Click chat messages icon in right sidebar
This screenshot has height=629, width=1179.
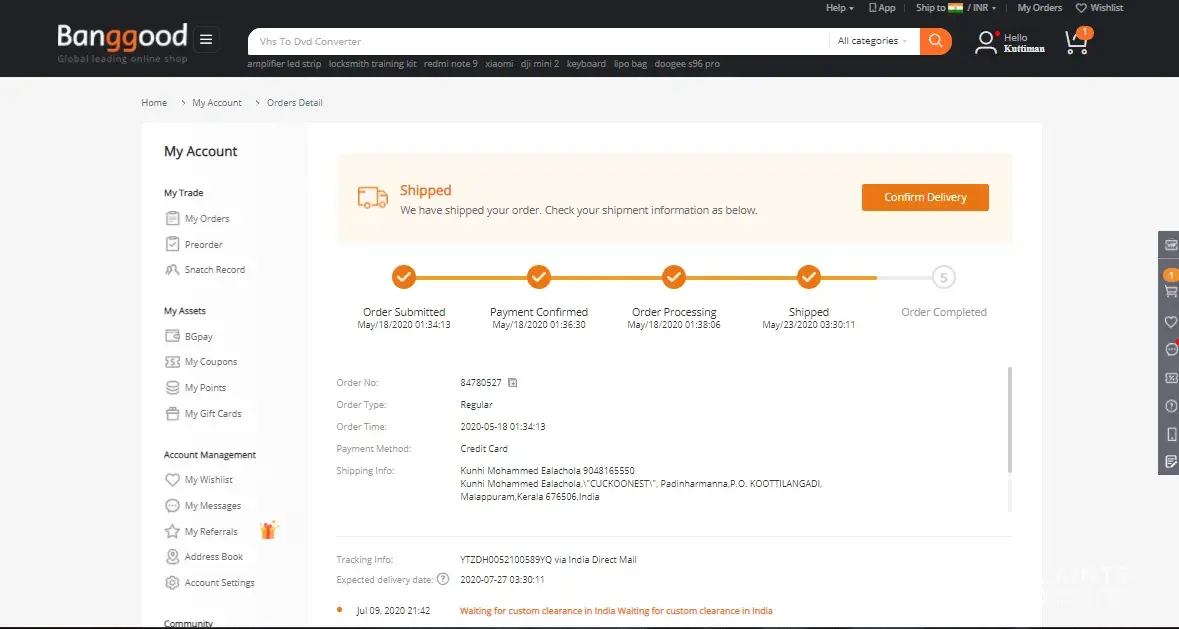tap(1171, 350)
